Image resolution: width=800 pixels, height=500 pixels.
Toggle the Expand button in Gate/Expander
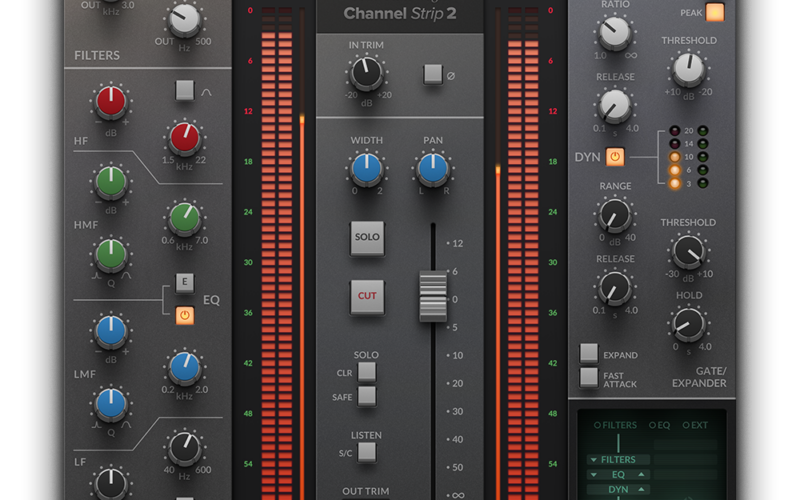(x=589, y=353)
